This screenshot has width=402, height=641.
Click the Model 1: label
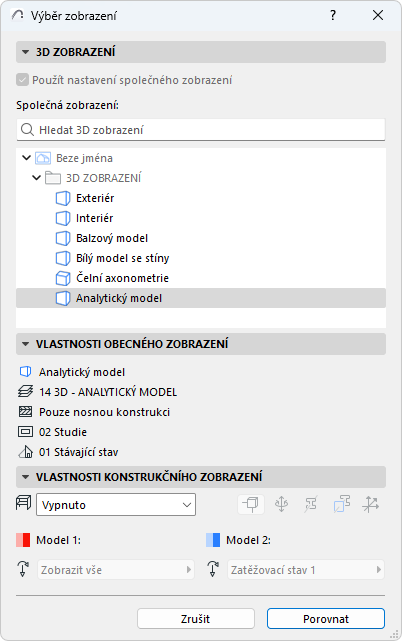(58, 540)
